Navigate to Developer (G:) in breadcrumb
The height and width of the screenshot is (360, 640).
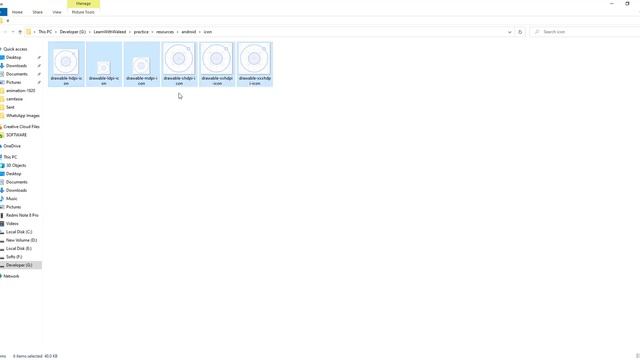73,32
